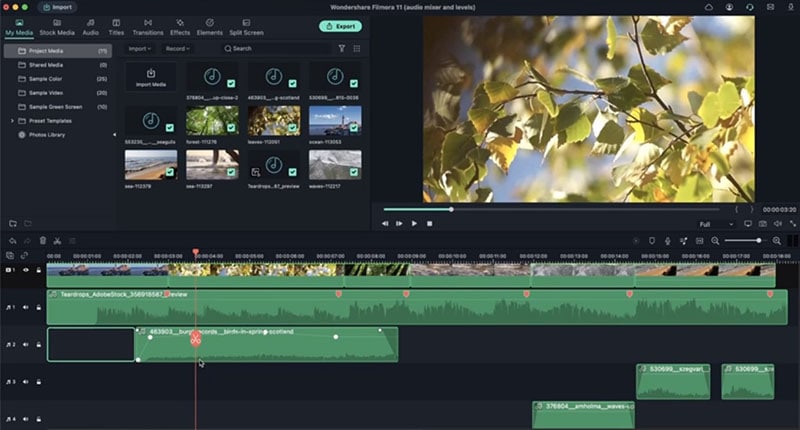Click the Marker shield icon in timeline toolbar
The image size is (800, 430).
pyautogui.click(x=652, y=241)
